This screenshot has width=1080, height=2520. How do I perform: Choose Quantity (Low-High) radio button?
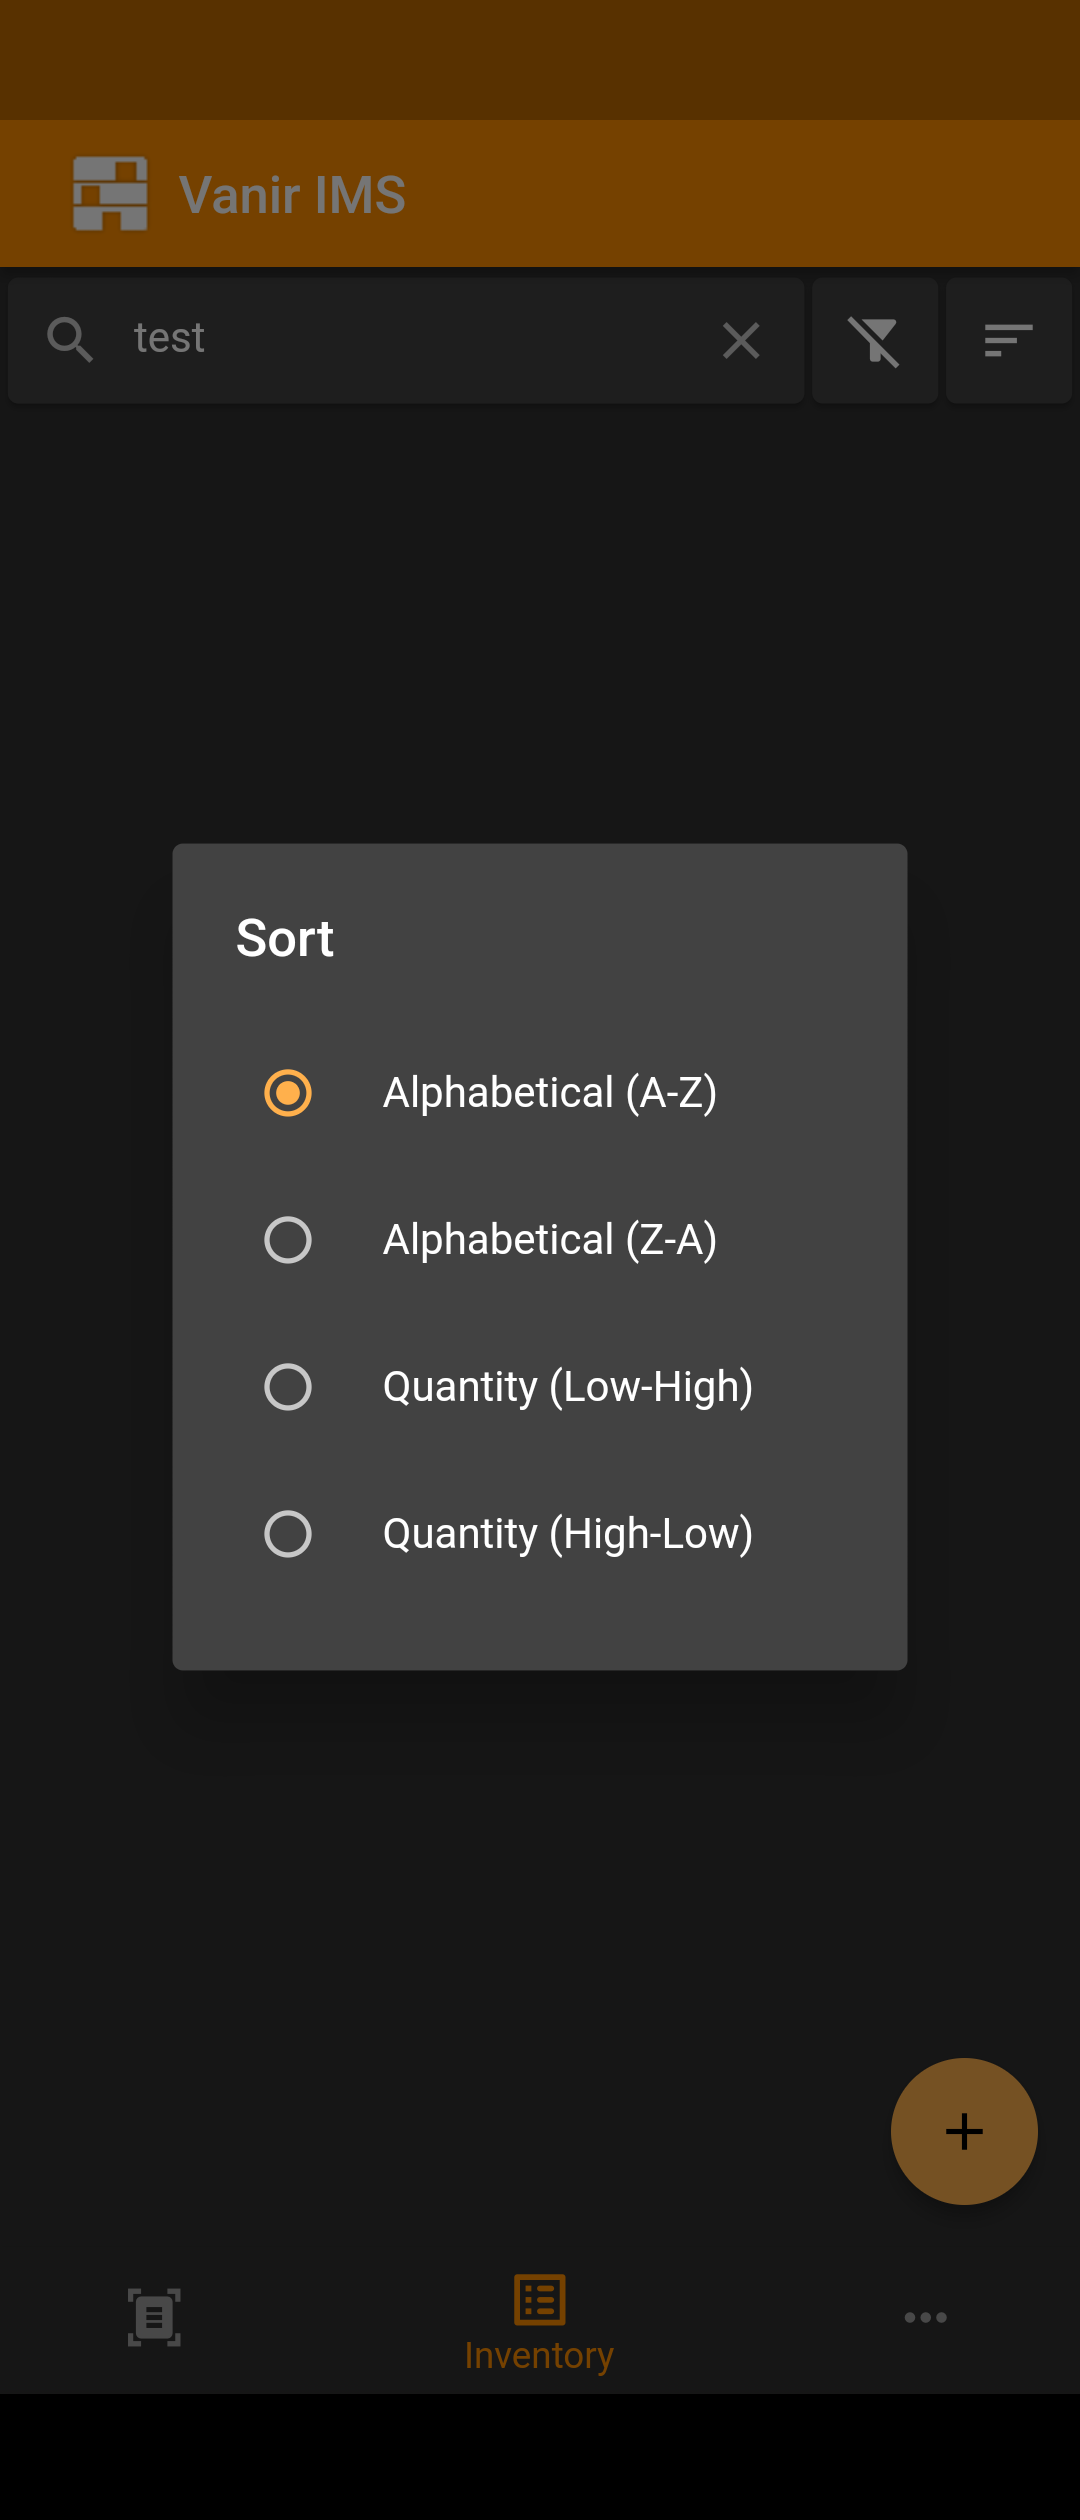[x=288, y=1387]
